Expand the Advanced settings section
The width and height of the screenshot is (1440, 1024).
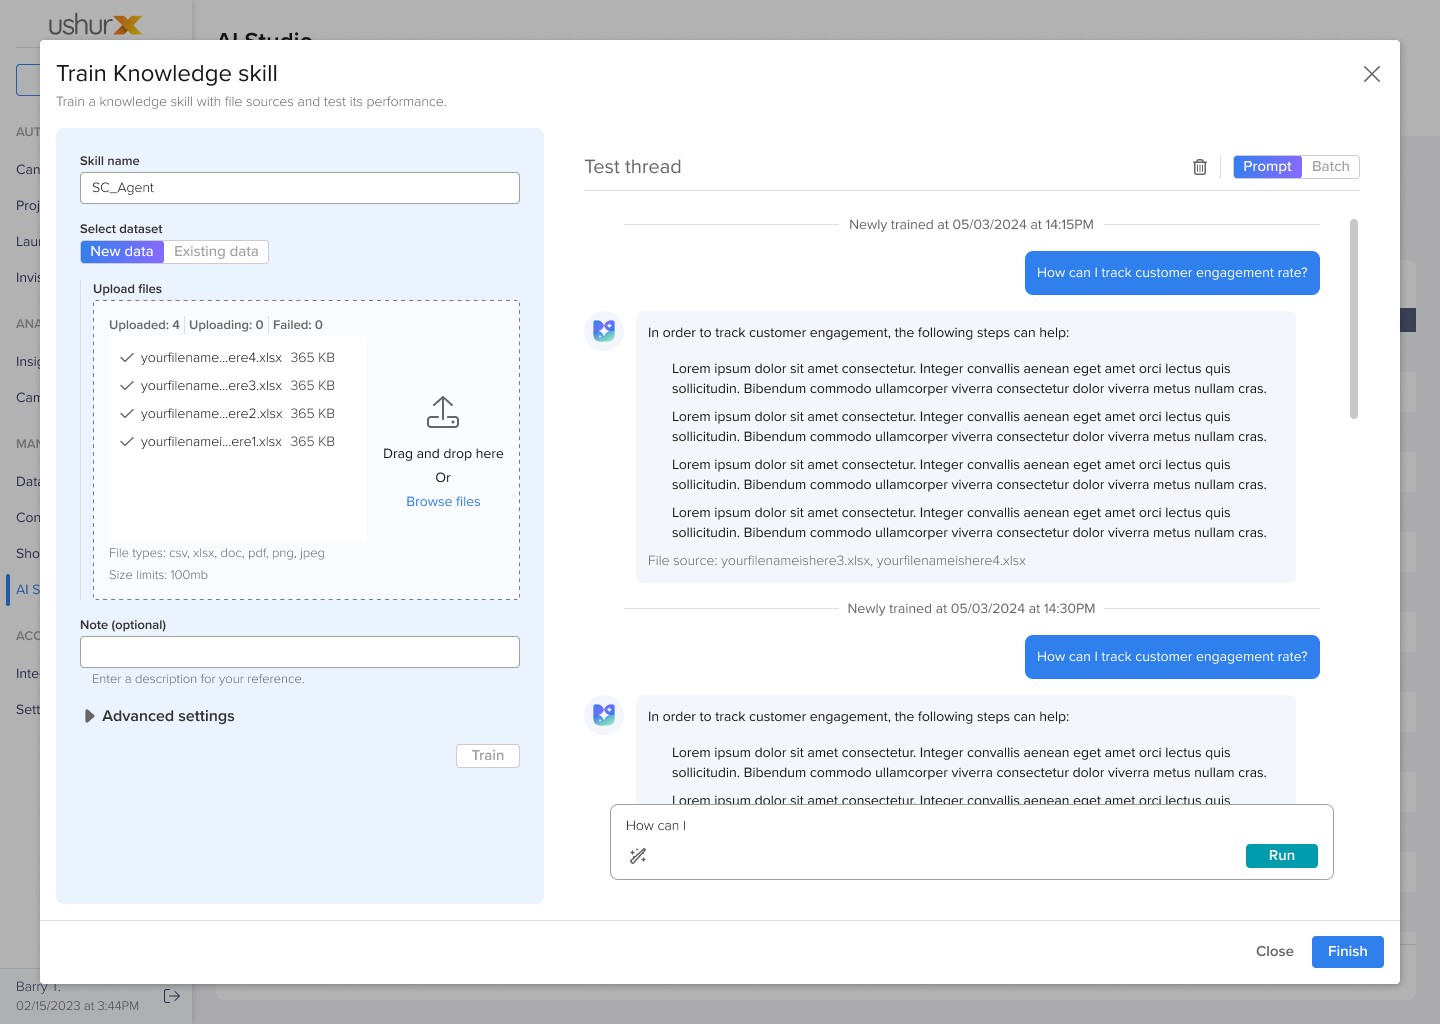pyautogui.click(x=160, y=716)
